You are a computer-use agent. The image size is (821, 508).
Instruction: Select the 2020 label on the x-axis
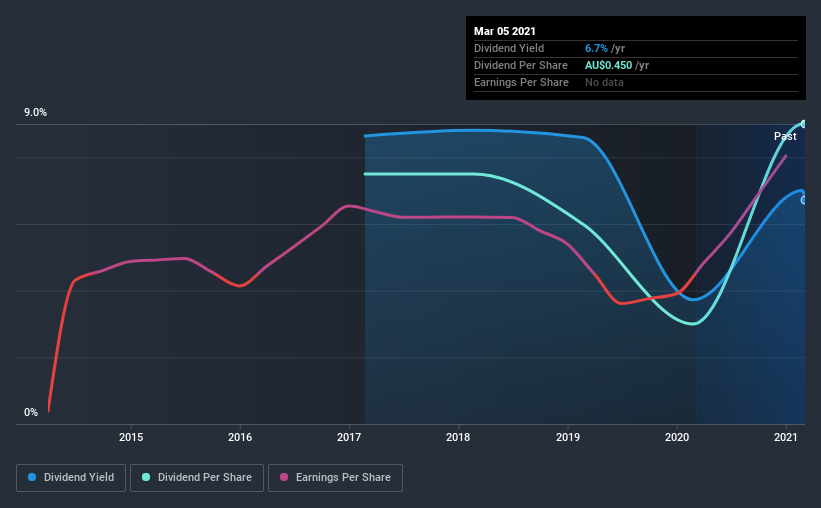coord(677,437)
